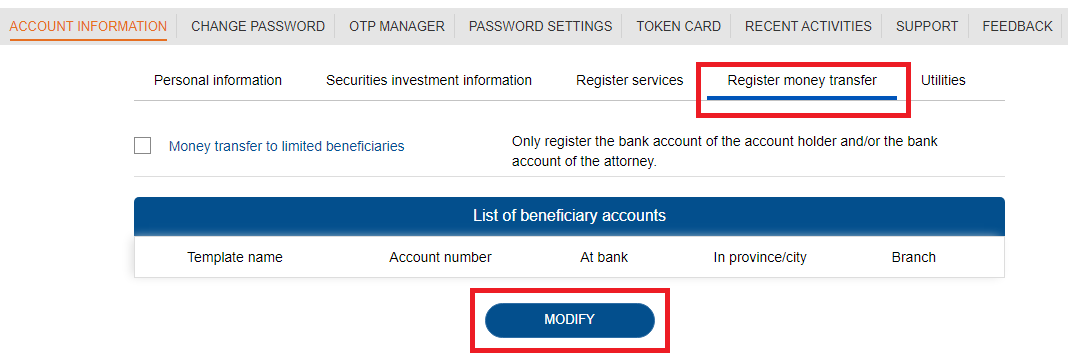View the Recent Activities tab
1068x363 pixels.
[808, 27]
